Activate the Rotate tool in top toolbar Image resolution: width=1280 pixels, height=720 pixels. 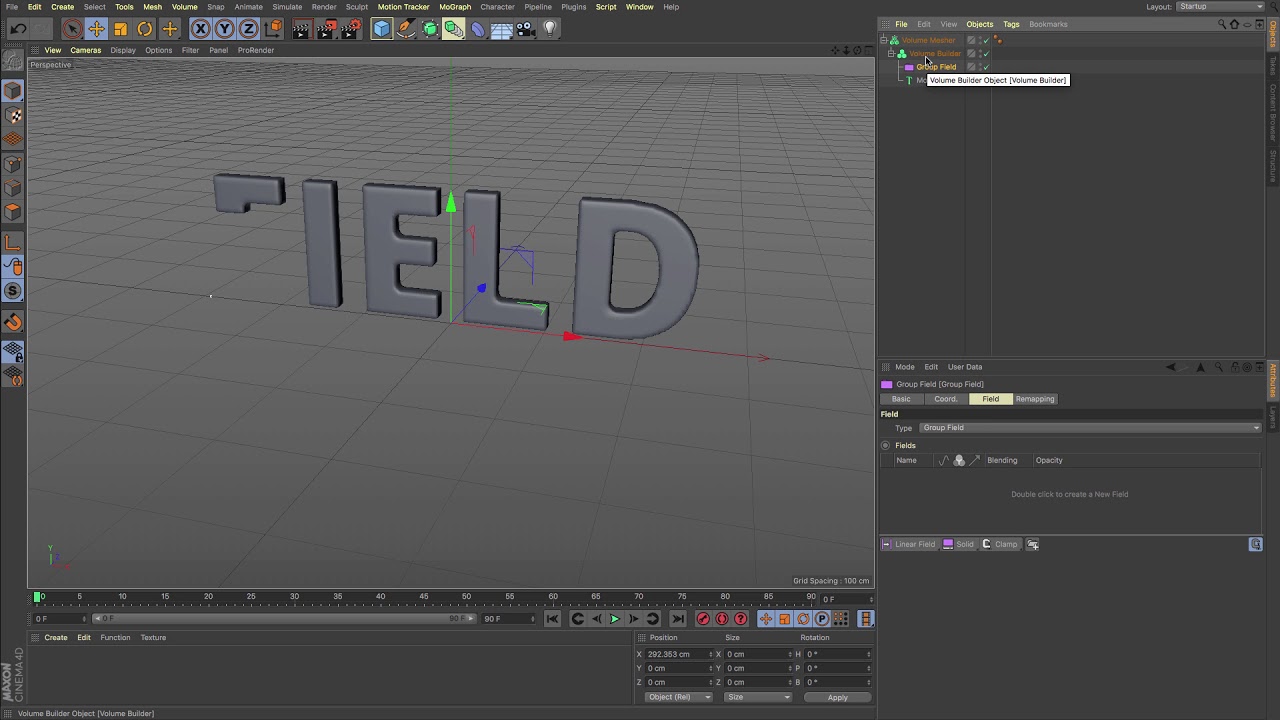[145, 29]
